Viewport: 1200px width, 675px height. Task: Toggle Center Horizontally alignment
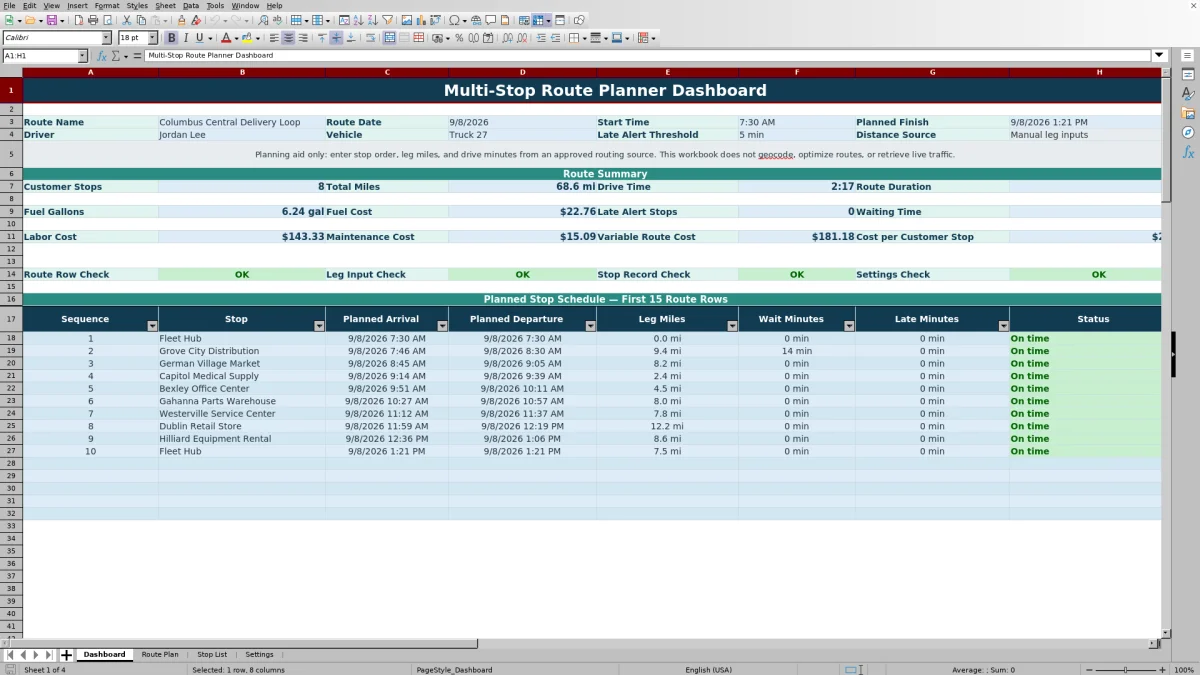click(288, 38)
